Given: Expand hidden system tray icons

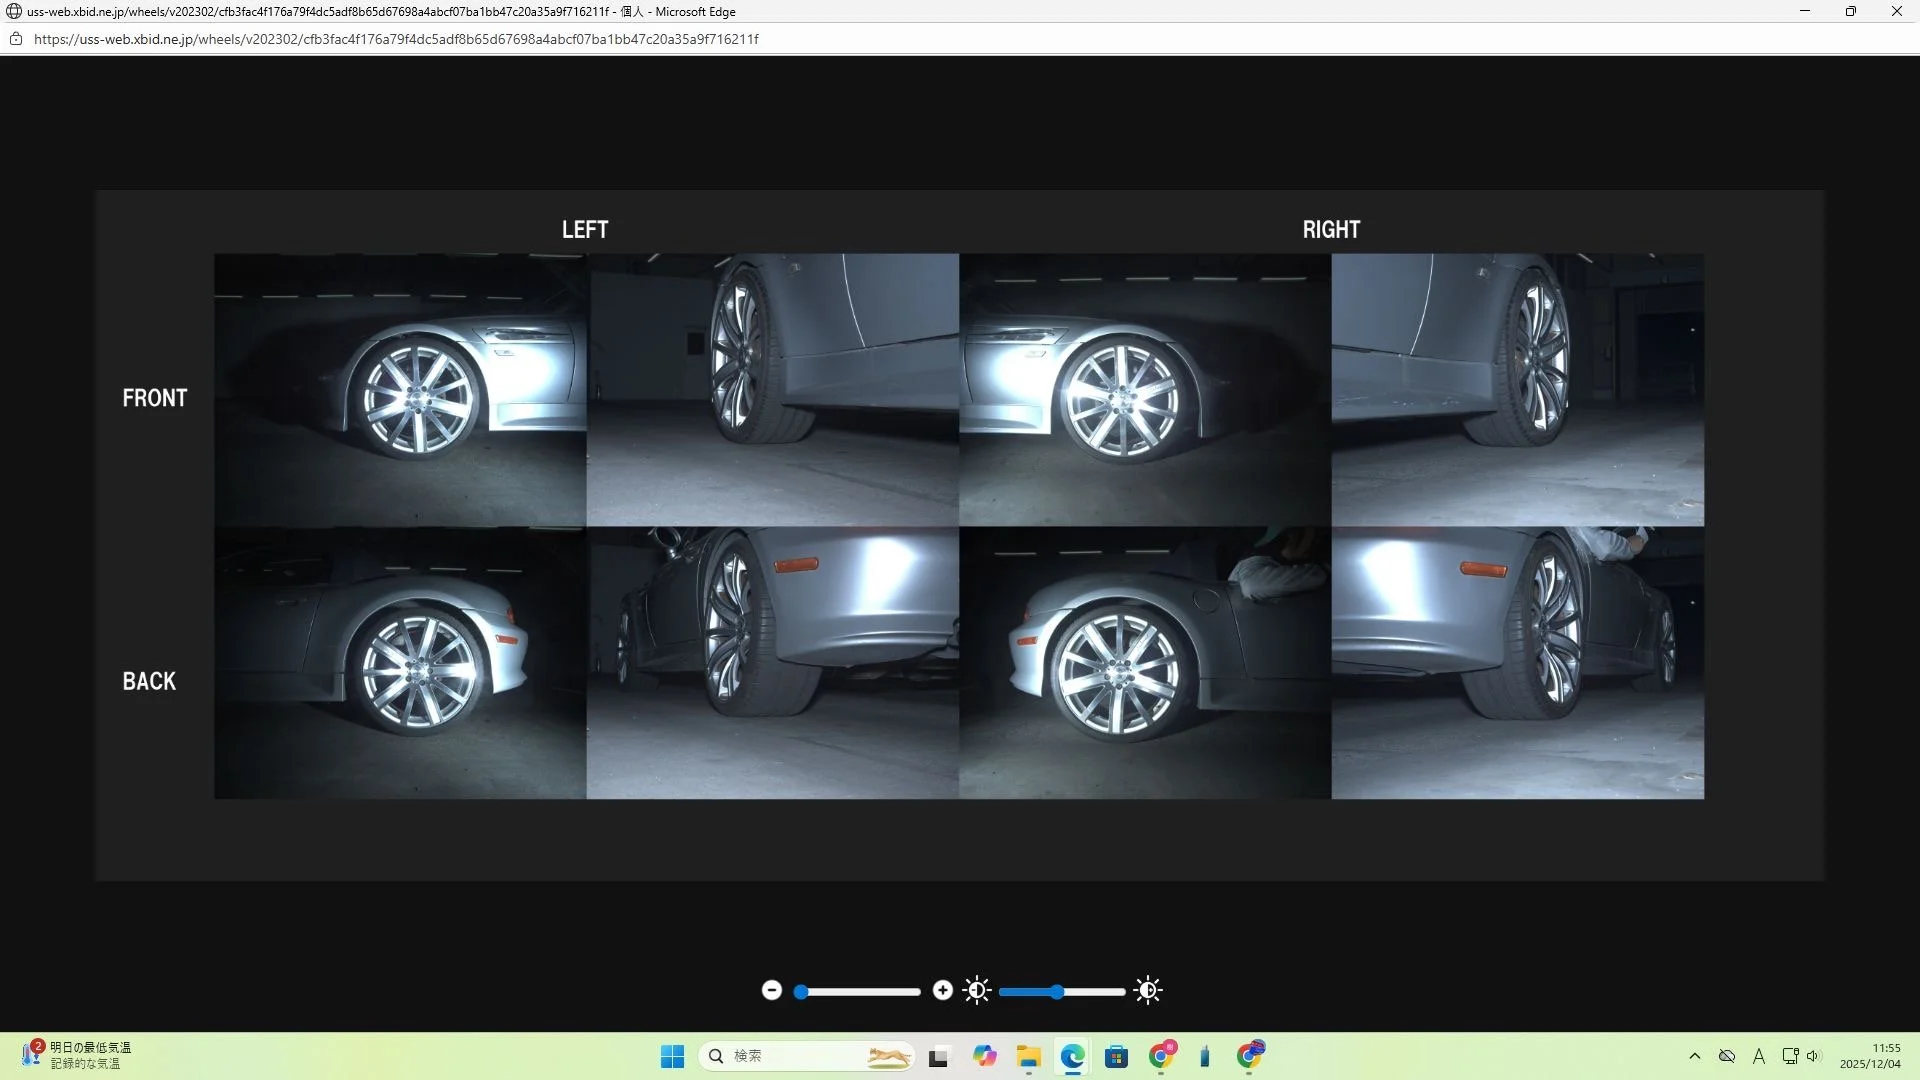Looking at the screenshot, I should [1694, 1056].
